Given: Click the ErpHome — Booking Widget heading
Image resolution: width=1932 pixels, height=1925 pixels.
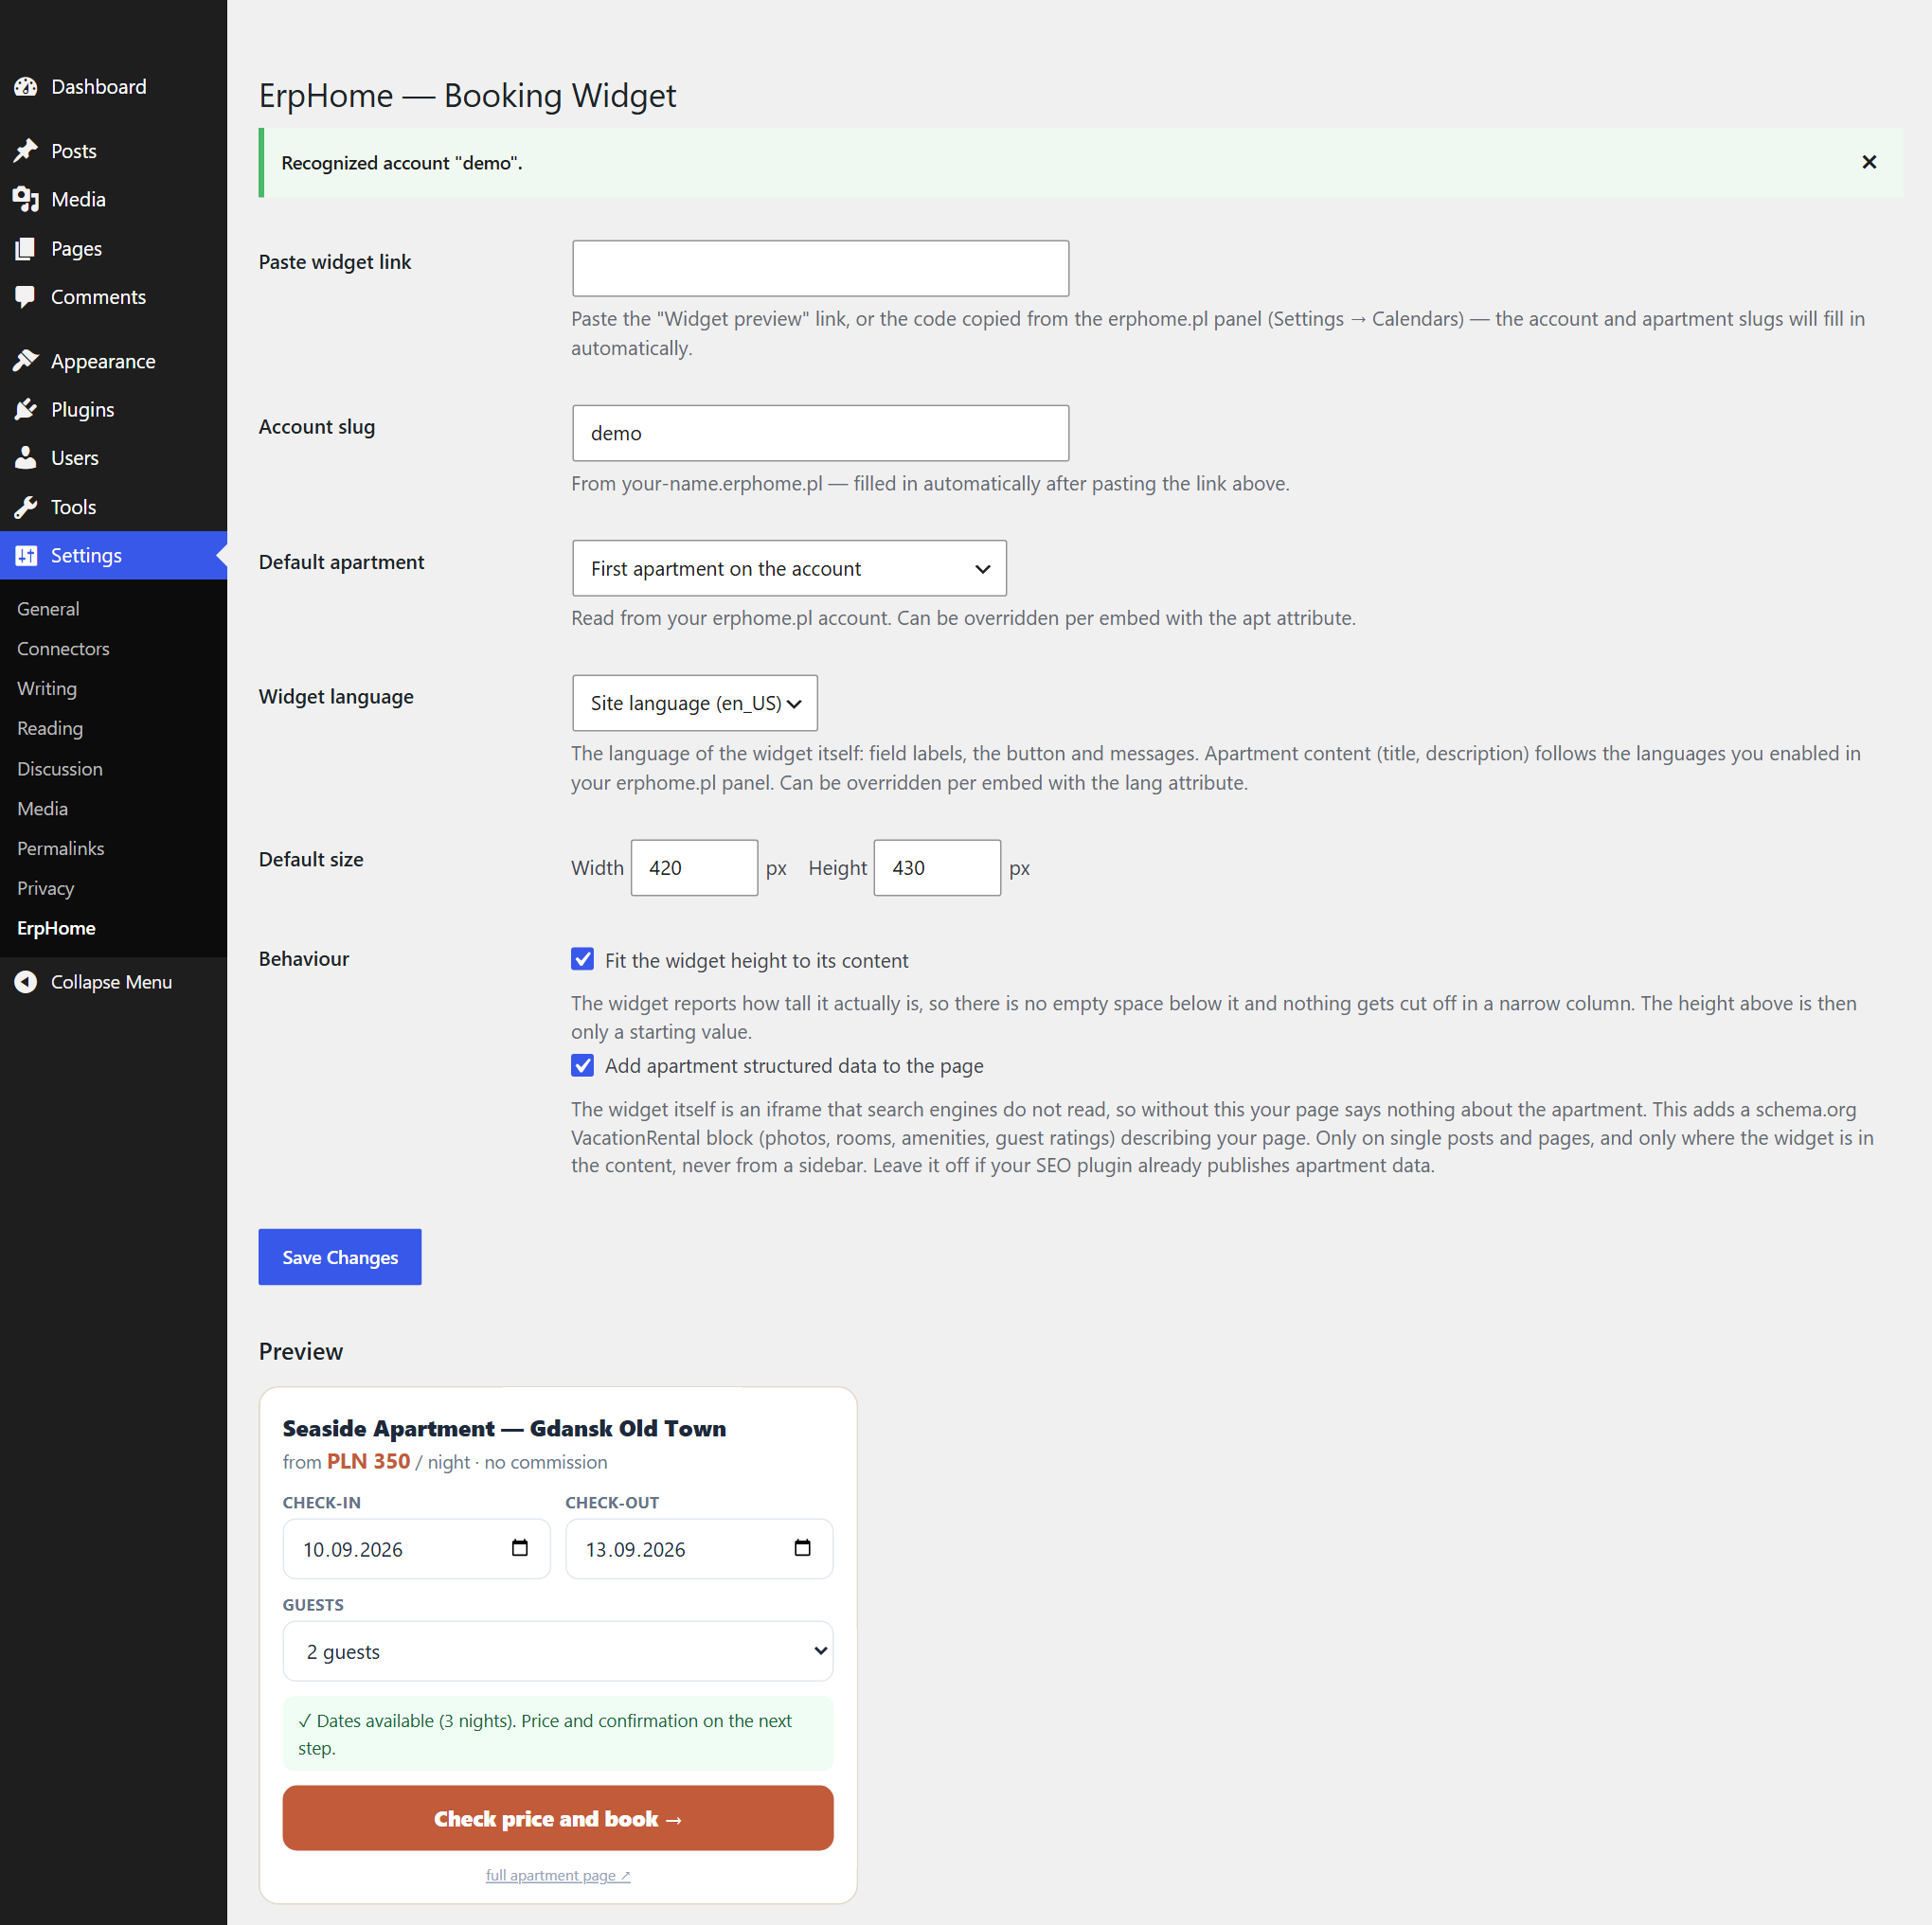Looking at the screenshot, I should pyautogui.click(x=467, y=96).
